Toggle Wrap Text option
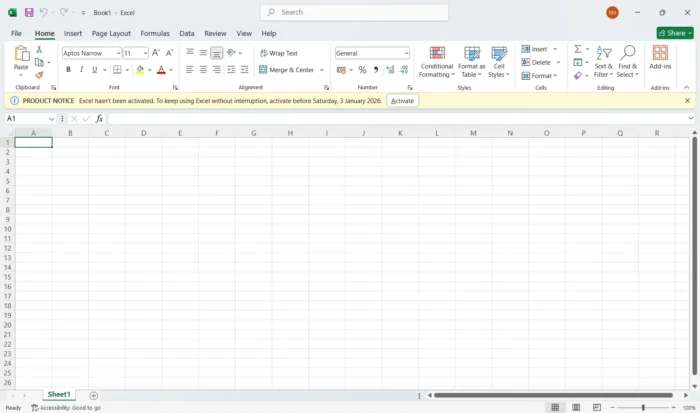 click(278, 53)
